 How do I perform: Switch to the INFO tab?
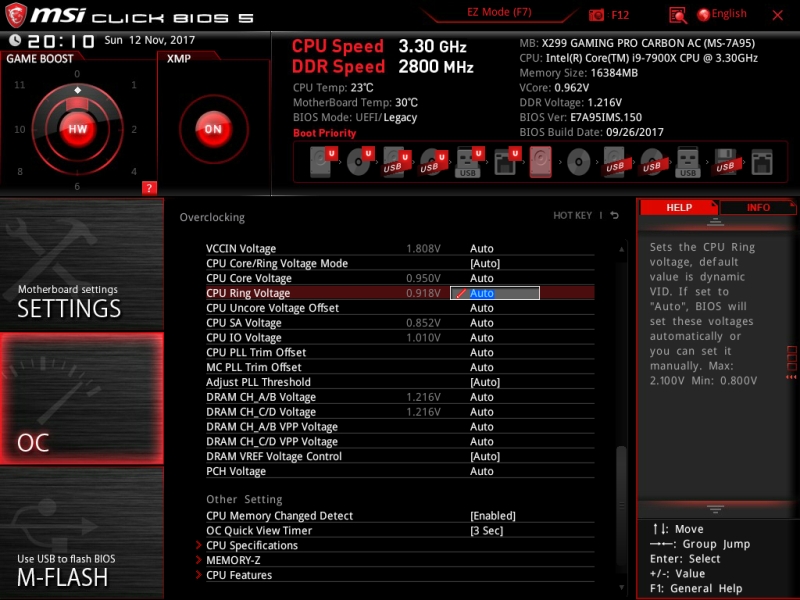click(758, 208)
